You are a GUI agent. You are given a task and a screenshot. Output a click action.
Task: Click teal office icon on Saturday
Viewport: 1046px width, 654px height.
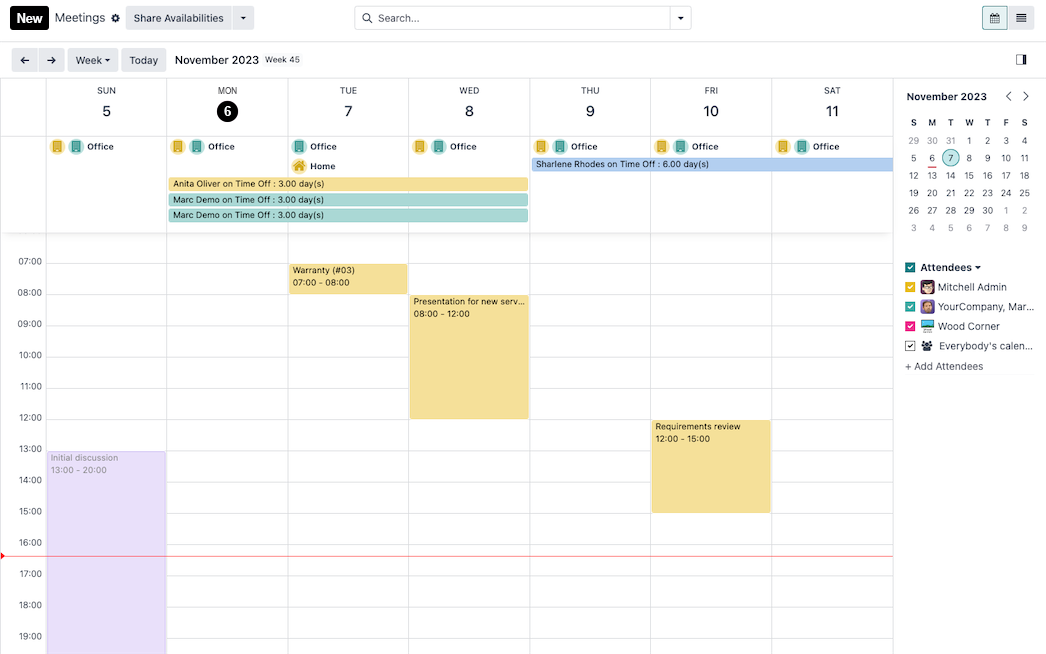802,146
